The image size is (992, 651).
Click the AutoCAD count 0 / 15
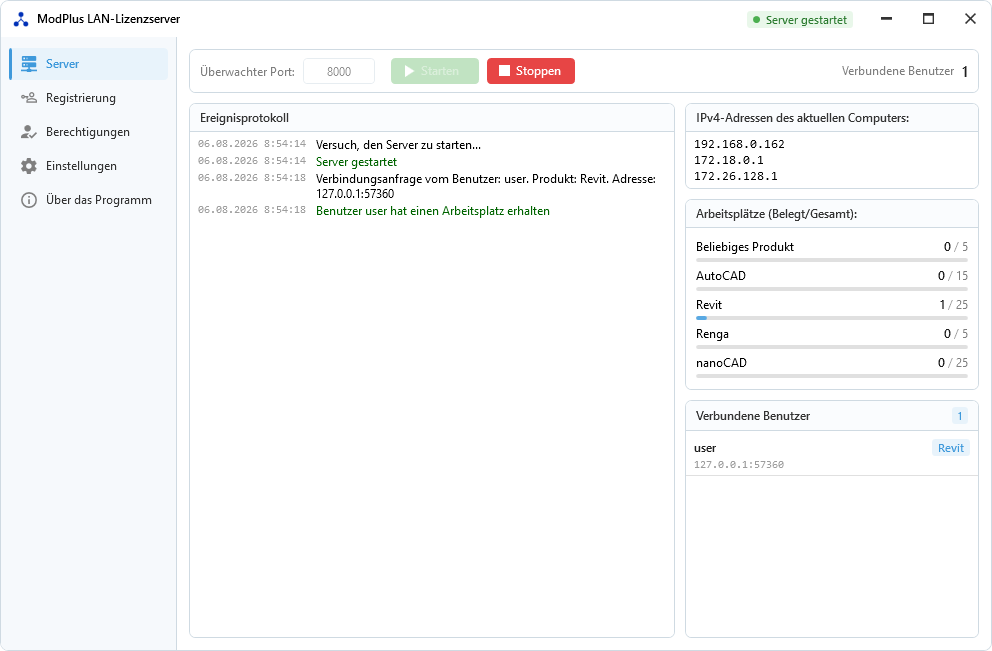pos(953,276)
